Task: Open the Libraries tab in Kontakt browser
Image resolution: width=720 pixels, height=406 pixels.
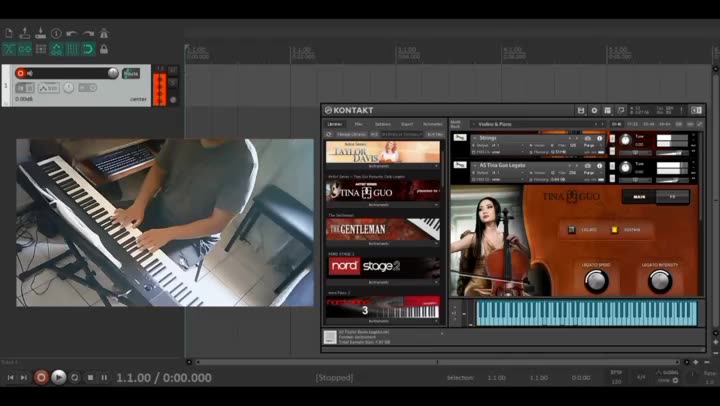Action: (x=334, y=124)
